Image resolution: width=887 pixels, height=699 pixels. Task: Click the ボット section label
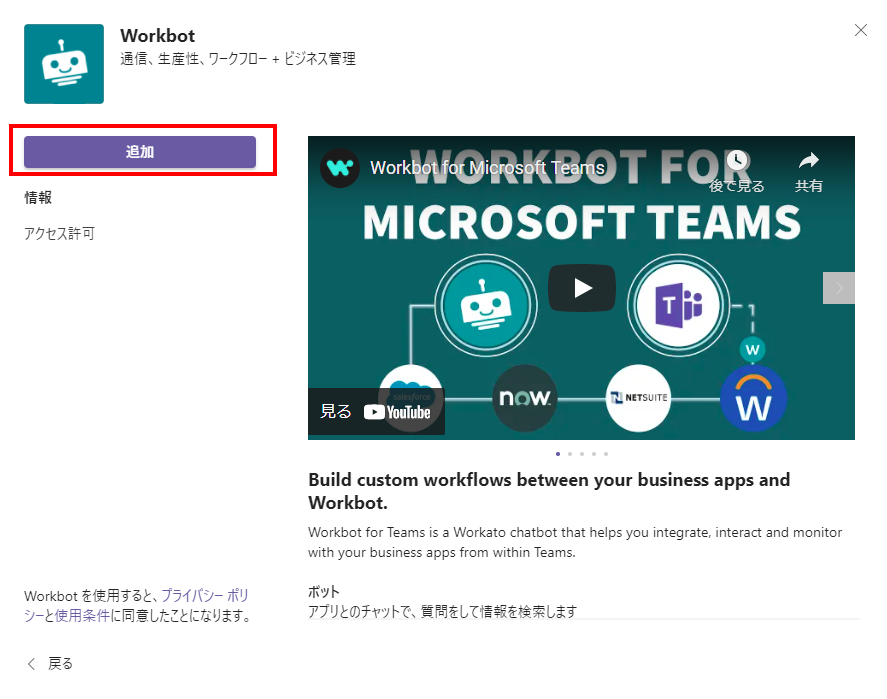pyautogui.click(x=324, y=592)
